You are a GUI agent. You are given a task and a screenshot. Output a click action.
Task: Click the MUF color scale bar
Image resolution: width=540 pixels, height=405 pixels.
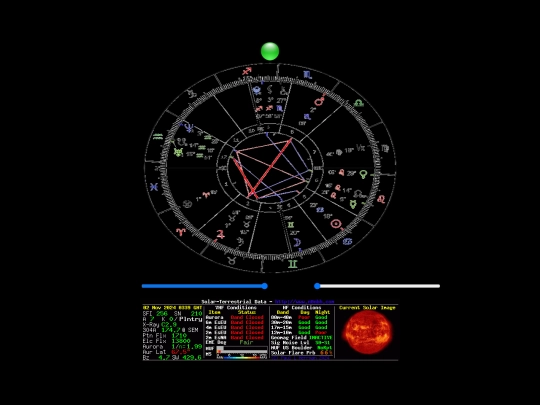[x=242, y=357]
